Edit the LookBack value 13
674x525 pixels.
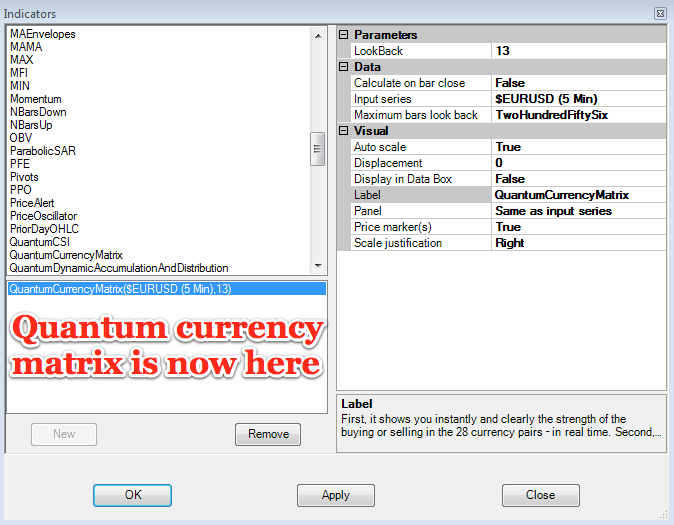579,51
